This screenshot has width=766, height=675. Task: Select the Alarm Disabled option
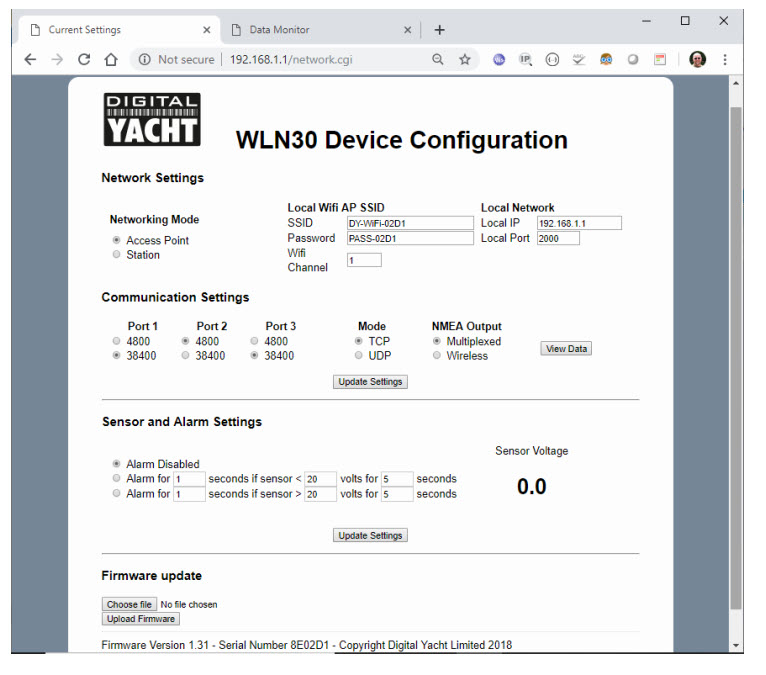(x=116, y=464)
